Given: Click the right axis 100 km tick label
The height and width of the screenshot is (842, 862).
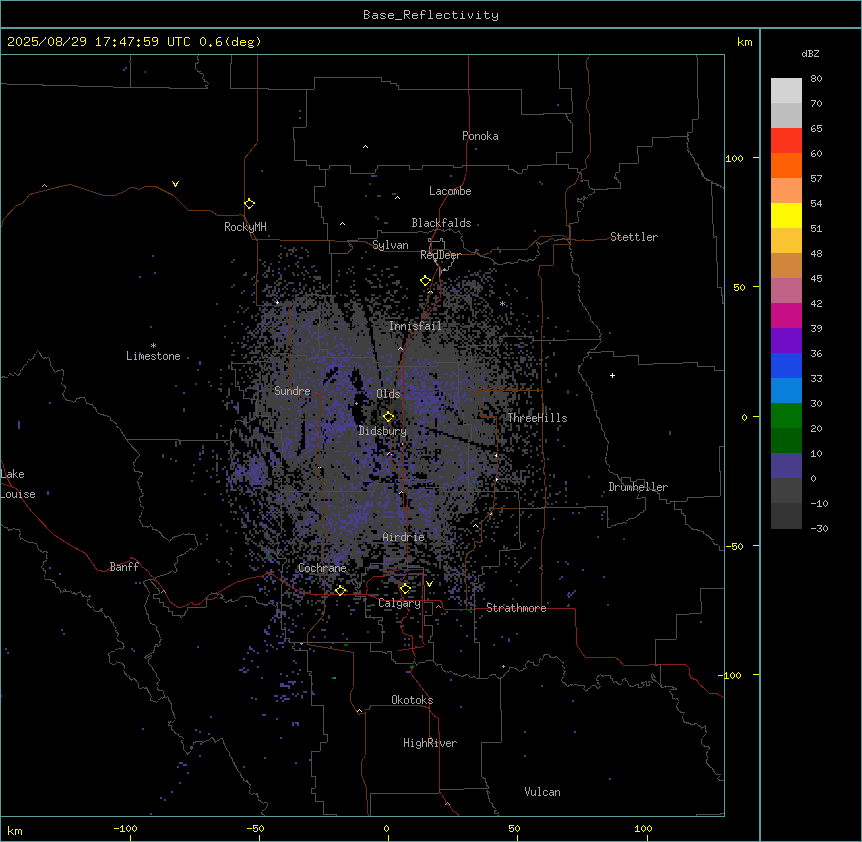Looking at the screenshot, I should click(x=734, y=158).
